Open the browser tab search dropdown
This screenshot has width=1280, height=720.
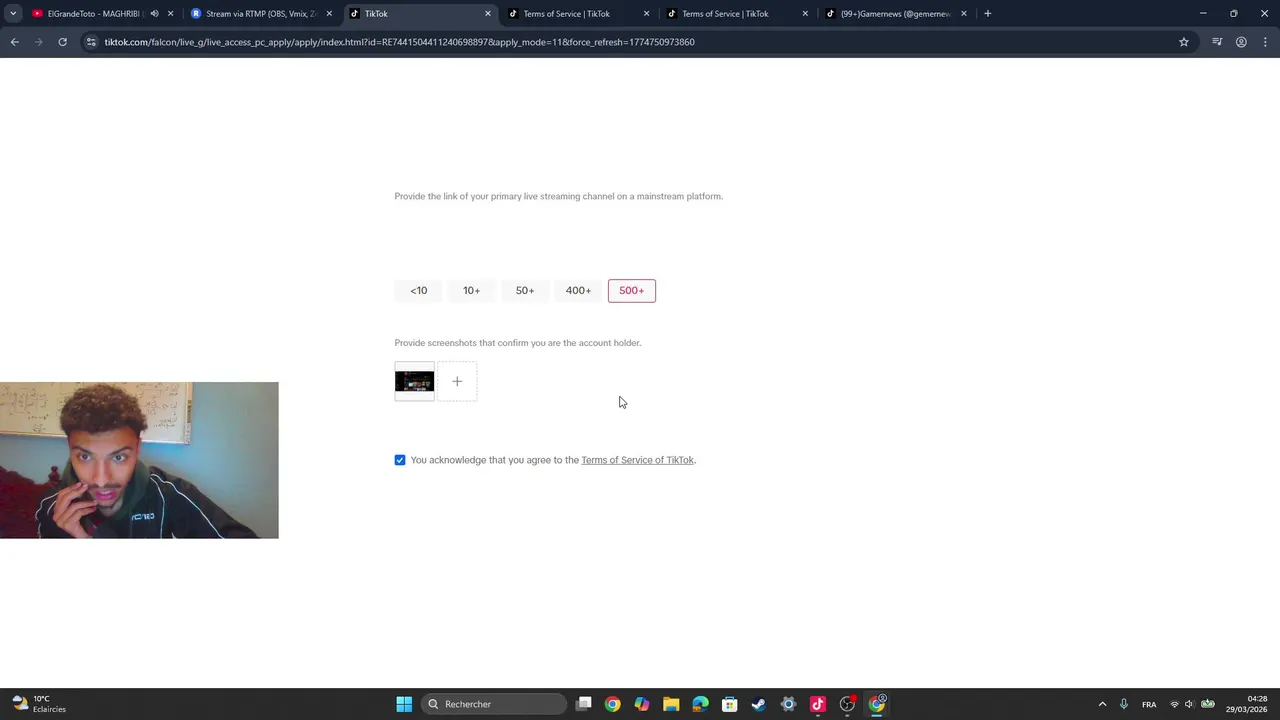(x=13, y=14)
